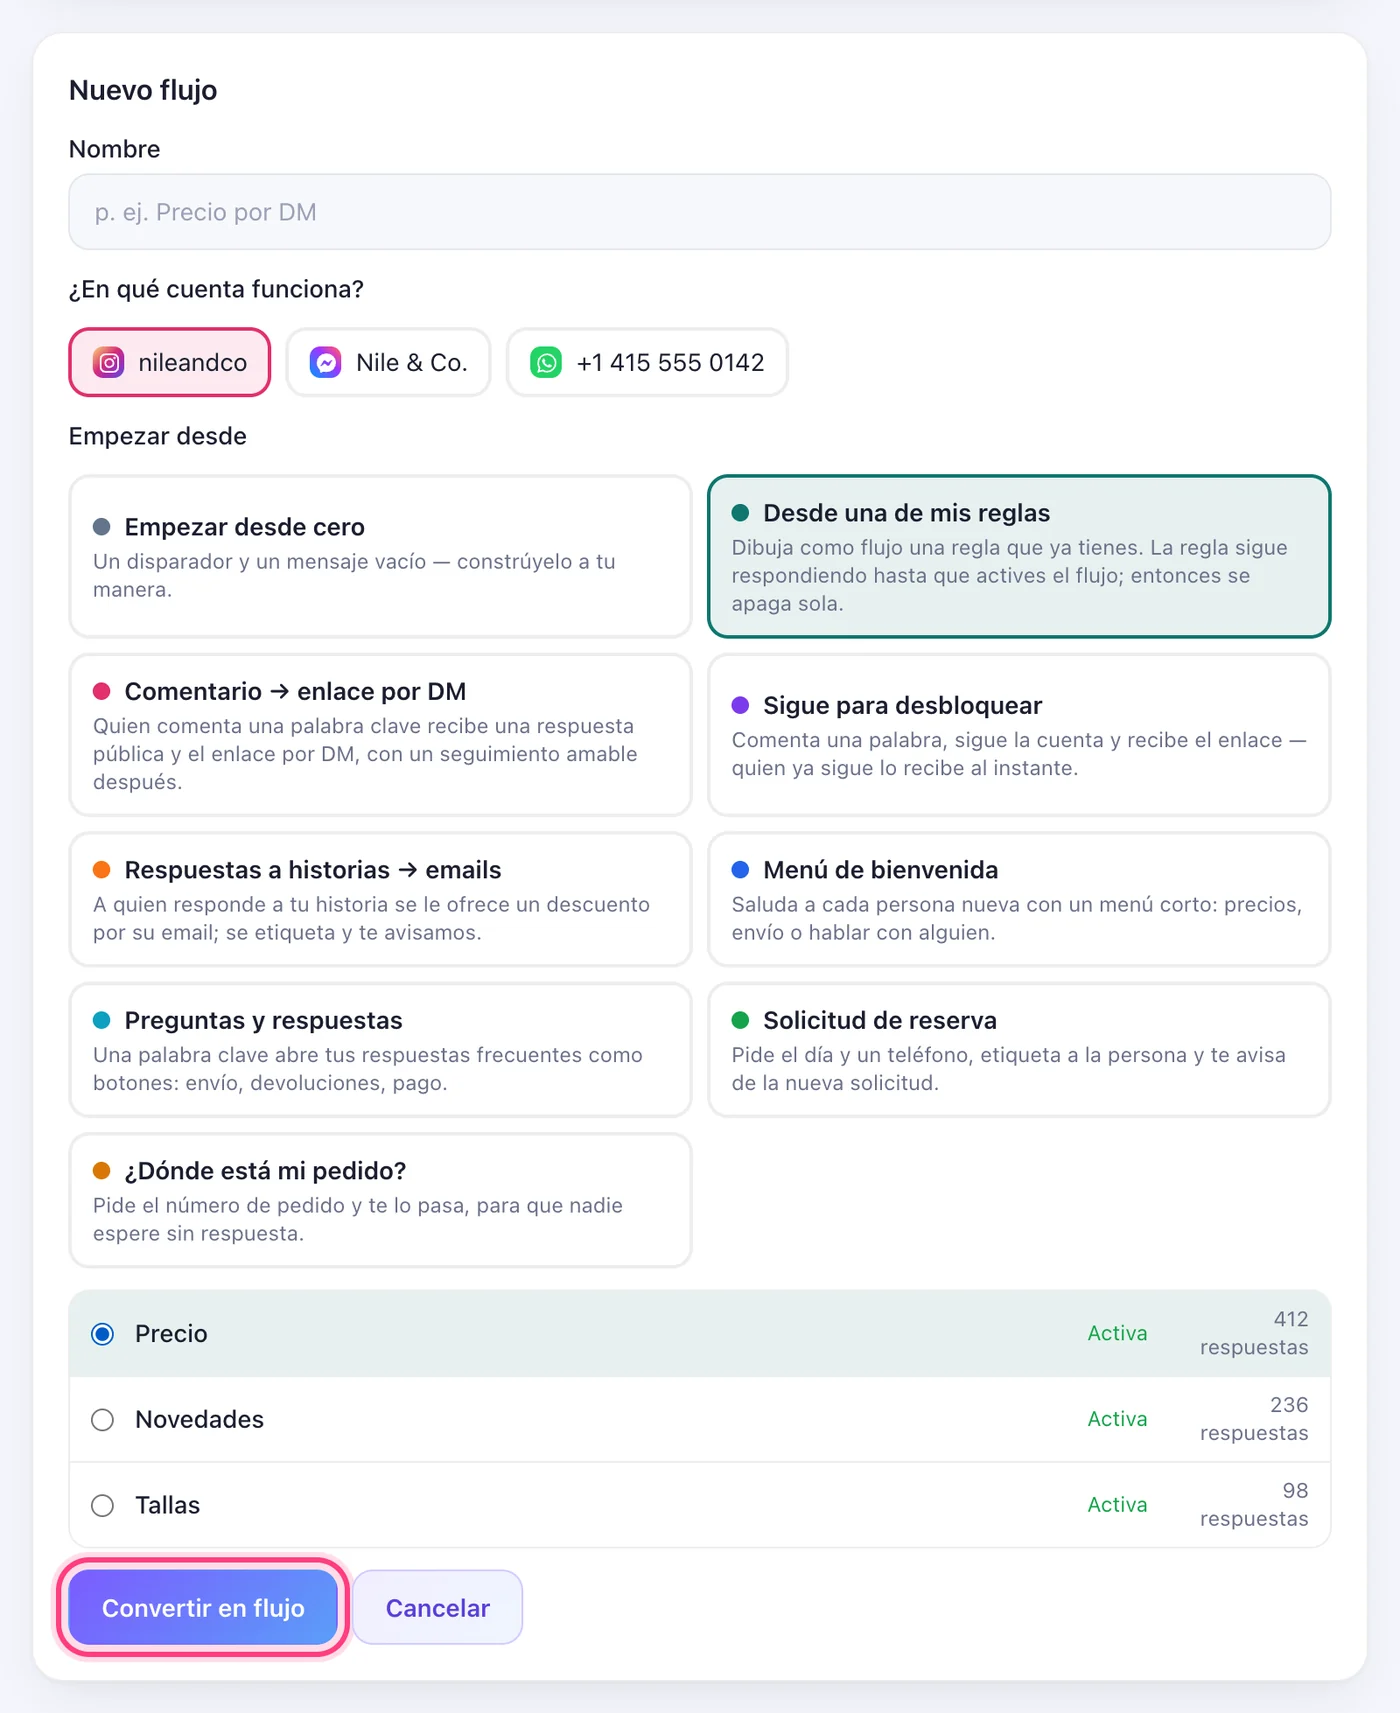Click the ¿En qué cuenta funciona? label
This screenshot has height=1713, width=1400.
click(216, 289)
